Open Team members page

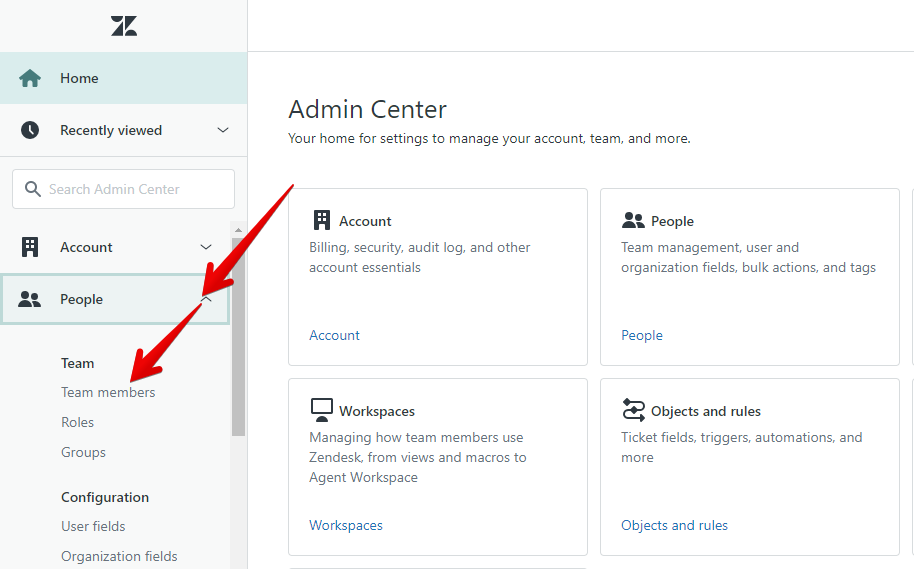pos(108,392)
